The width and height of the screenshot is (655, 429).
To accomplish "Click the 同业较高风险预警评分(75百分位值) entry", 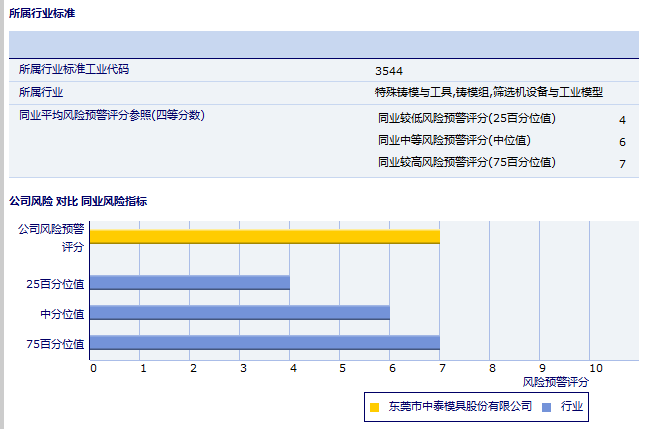I will pyautogui.click(x=466, y=162).
